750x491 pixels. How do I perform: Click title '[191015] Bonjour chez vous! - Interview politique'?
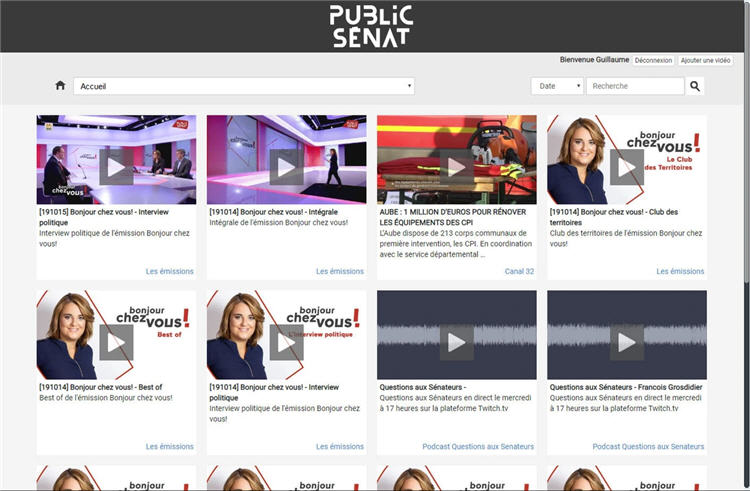pos(104,217)
